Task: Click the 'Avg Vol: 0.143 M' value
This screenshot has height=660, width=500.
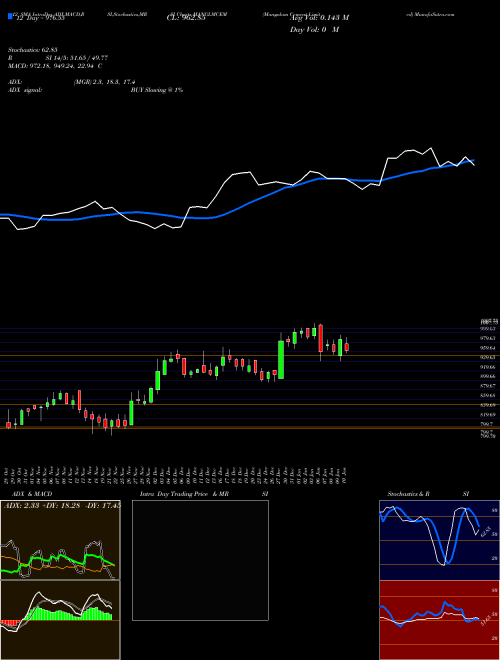Action: tap(320, 18)
